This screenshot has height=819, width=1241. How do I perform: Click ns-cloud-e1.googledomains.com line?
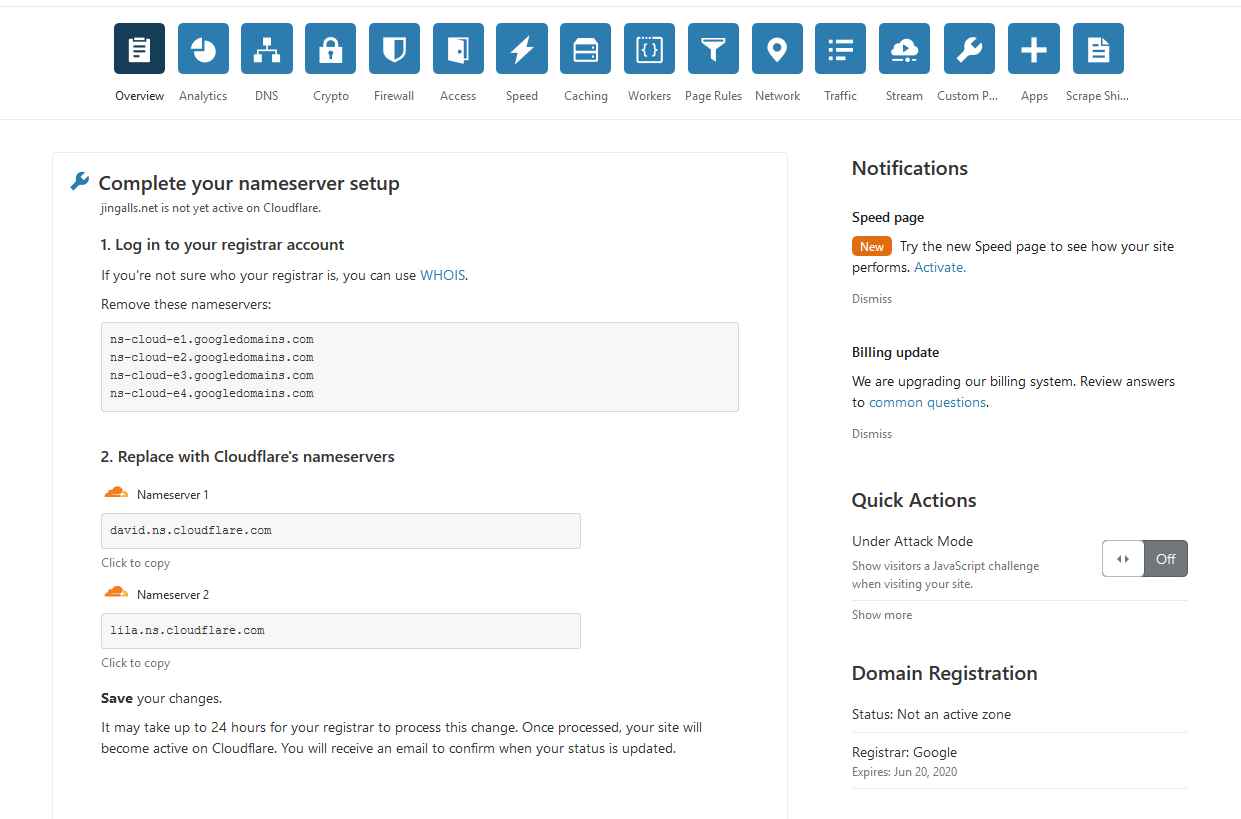click(212, 339)
